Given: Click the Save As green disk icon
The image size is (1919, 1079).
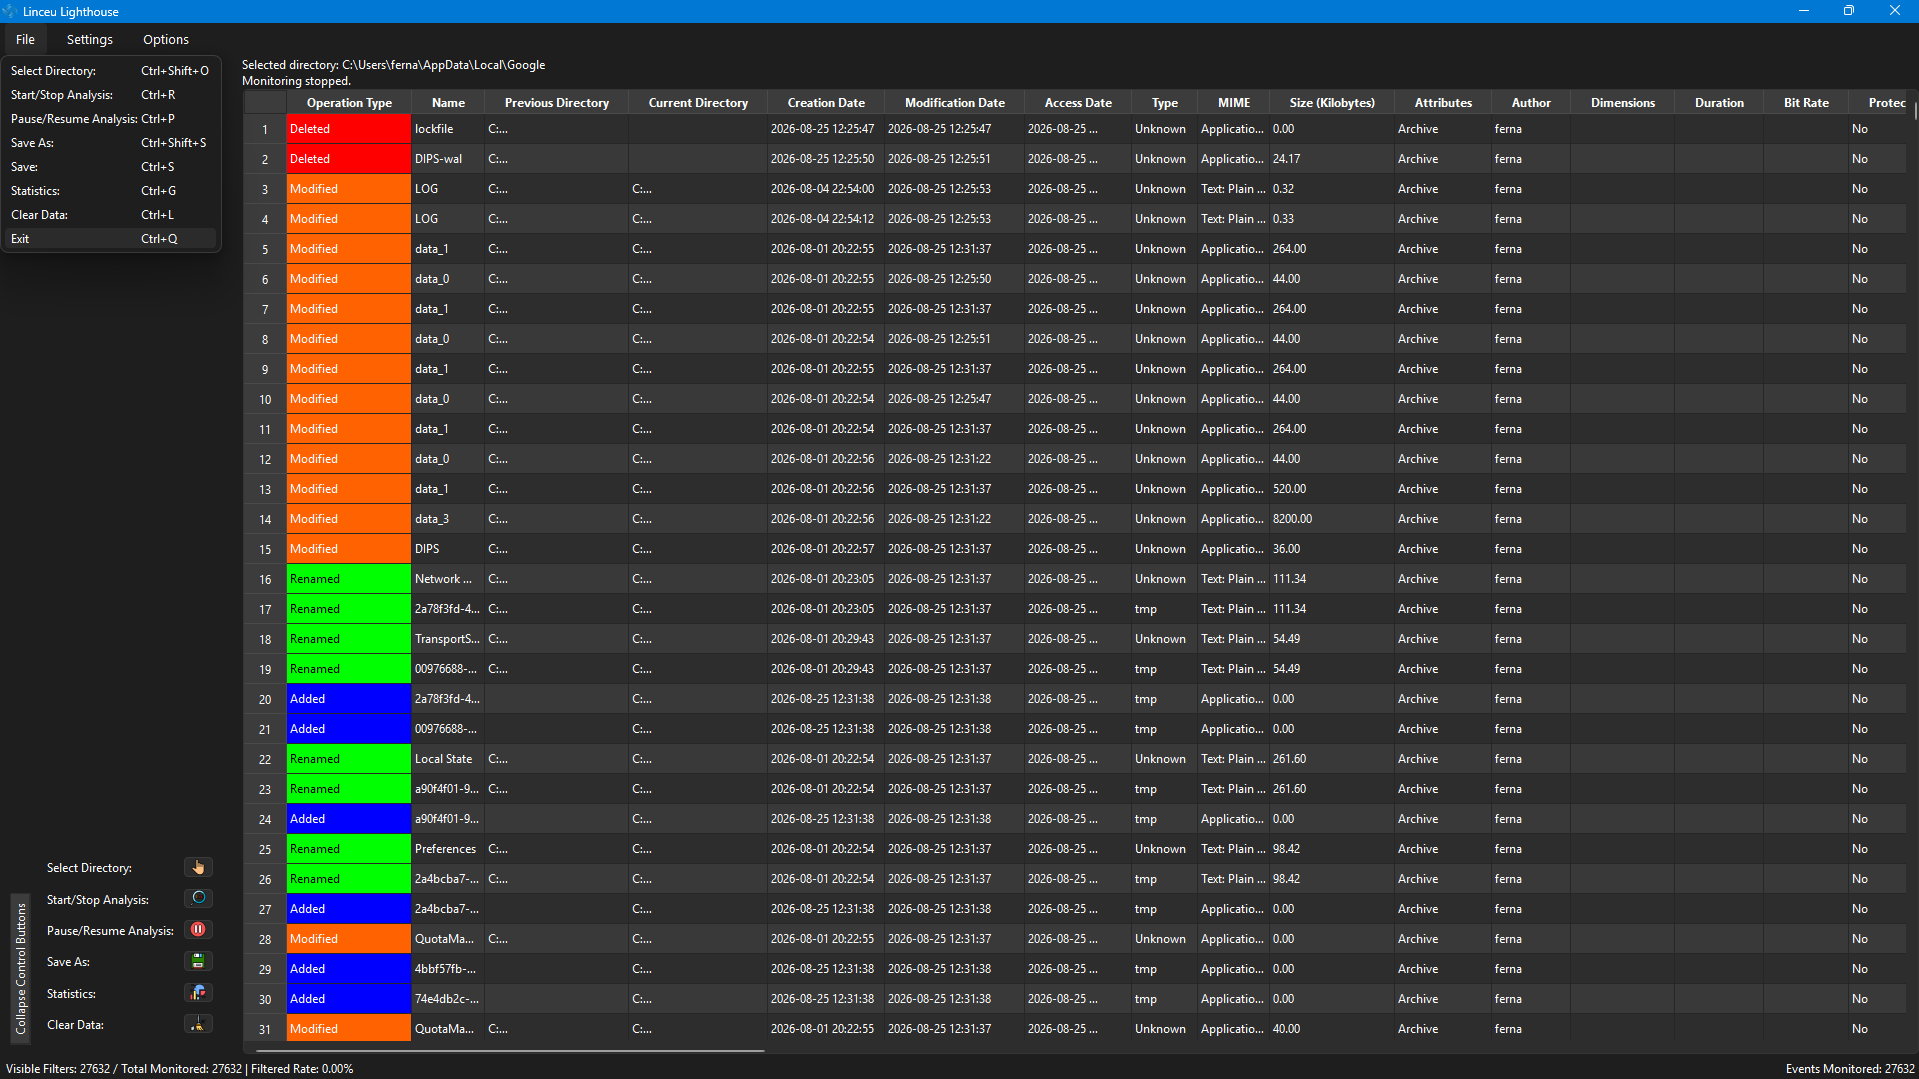Looking at the screenshot, I should click(x=198, y=961).
